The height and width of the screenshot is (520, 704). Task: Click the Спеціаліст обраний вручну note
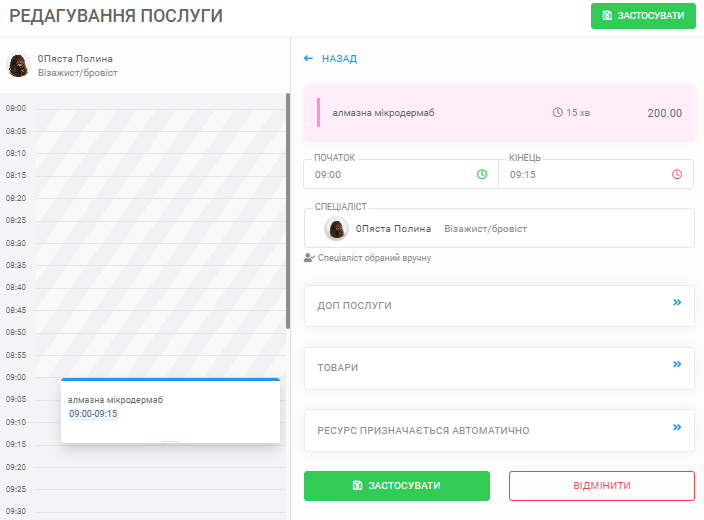(374, 258)
